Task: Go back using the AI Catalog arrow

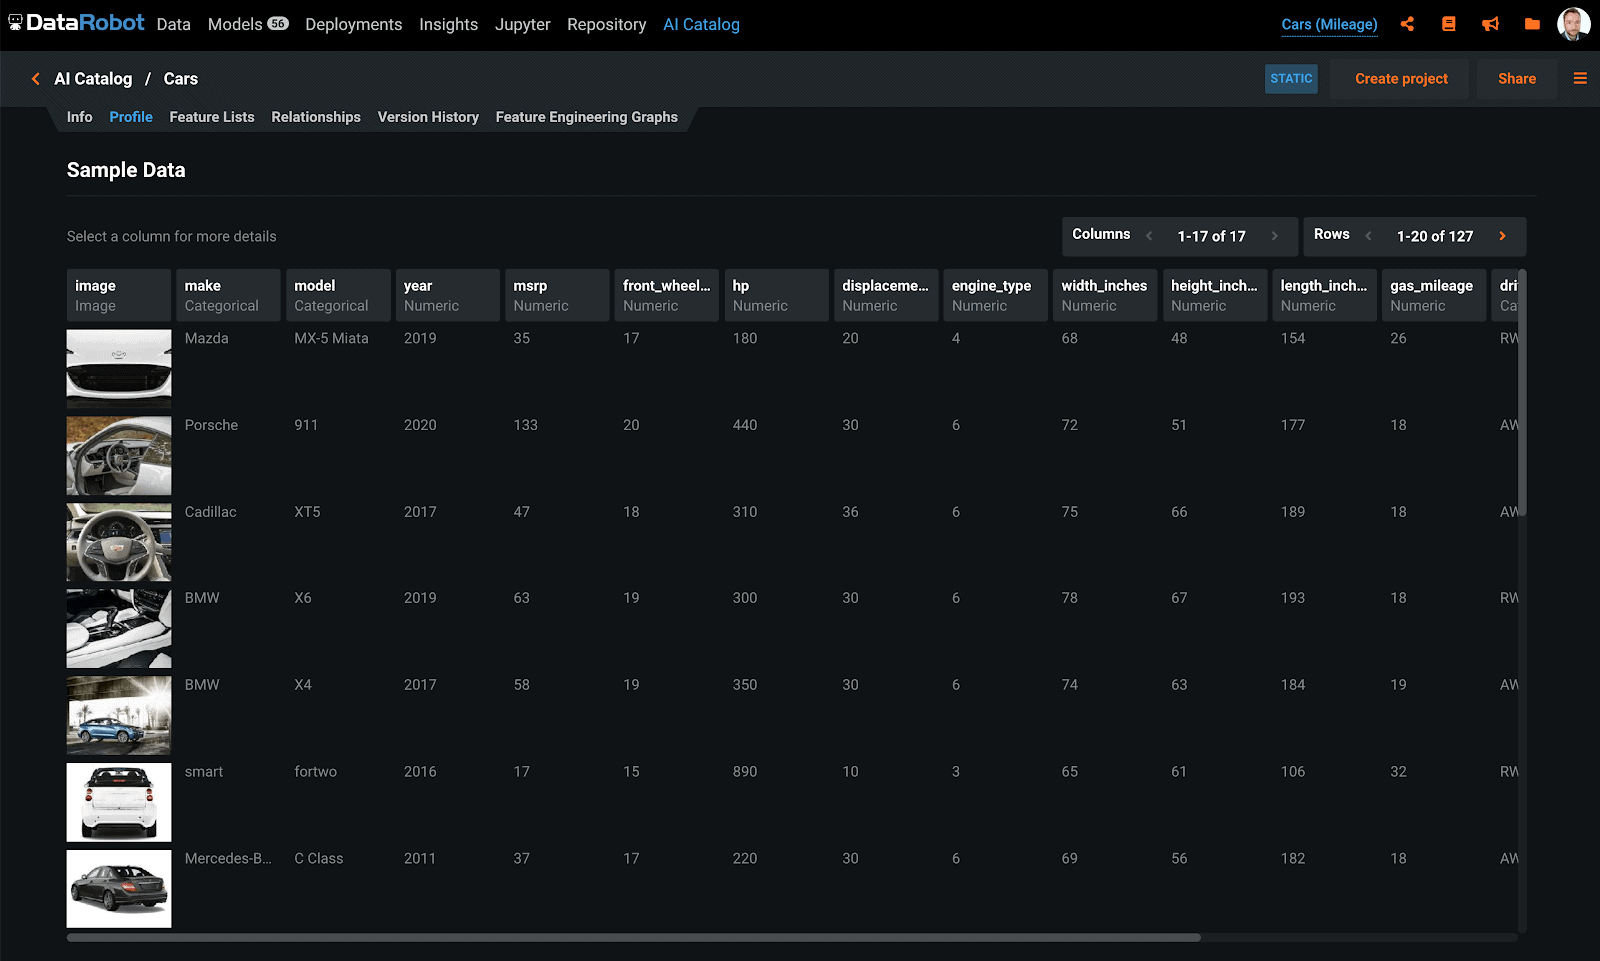Action: click(x=36, y=79)
